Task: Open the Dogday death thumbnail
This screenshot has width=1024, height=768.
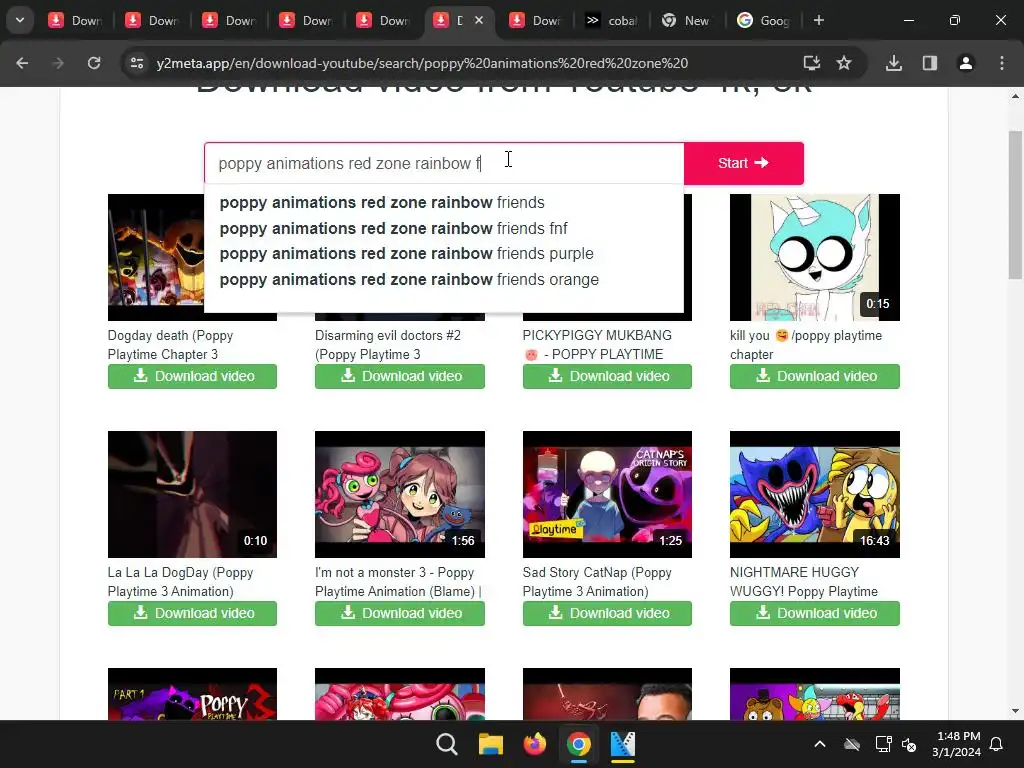Action: click(155, 257)
